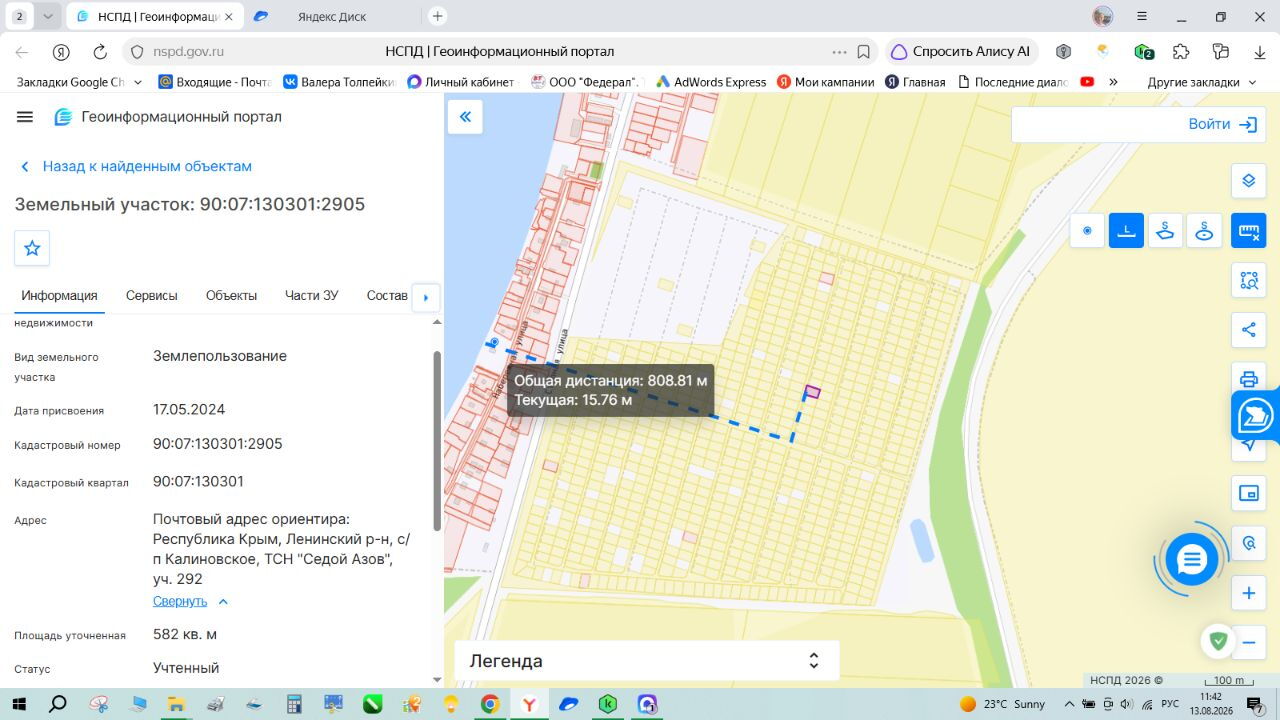
Task: Share map via the share icon
Action: 1248,330
